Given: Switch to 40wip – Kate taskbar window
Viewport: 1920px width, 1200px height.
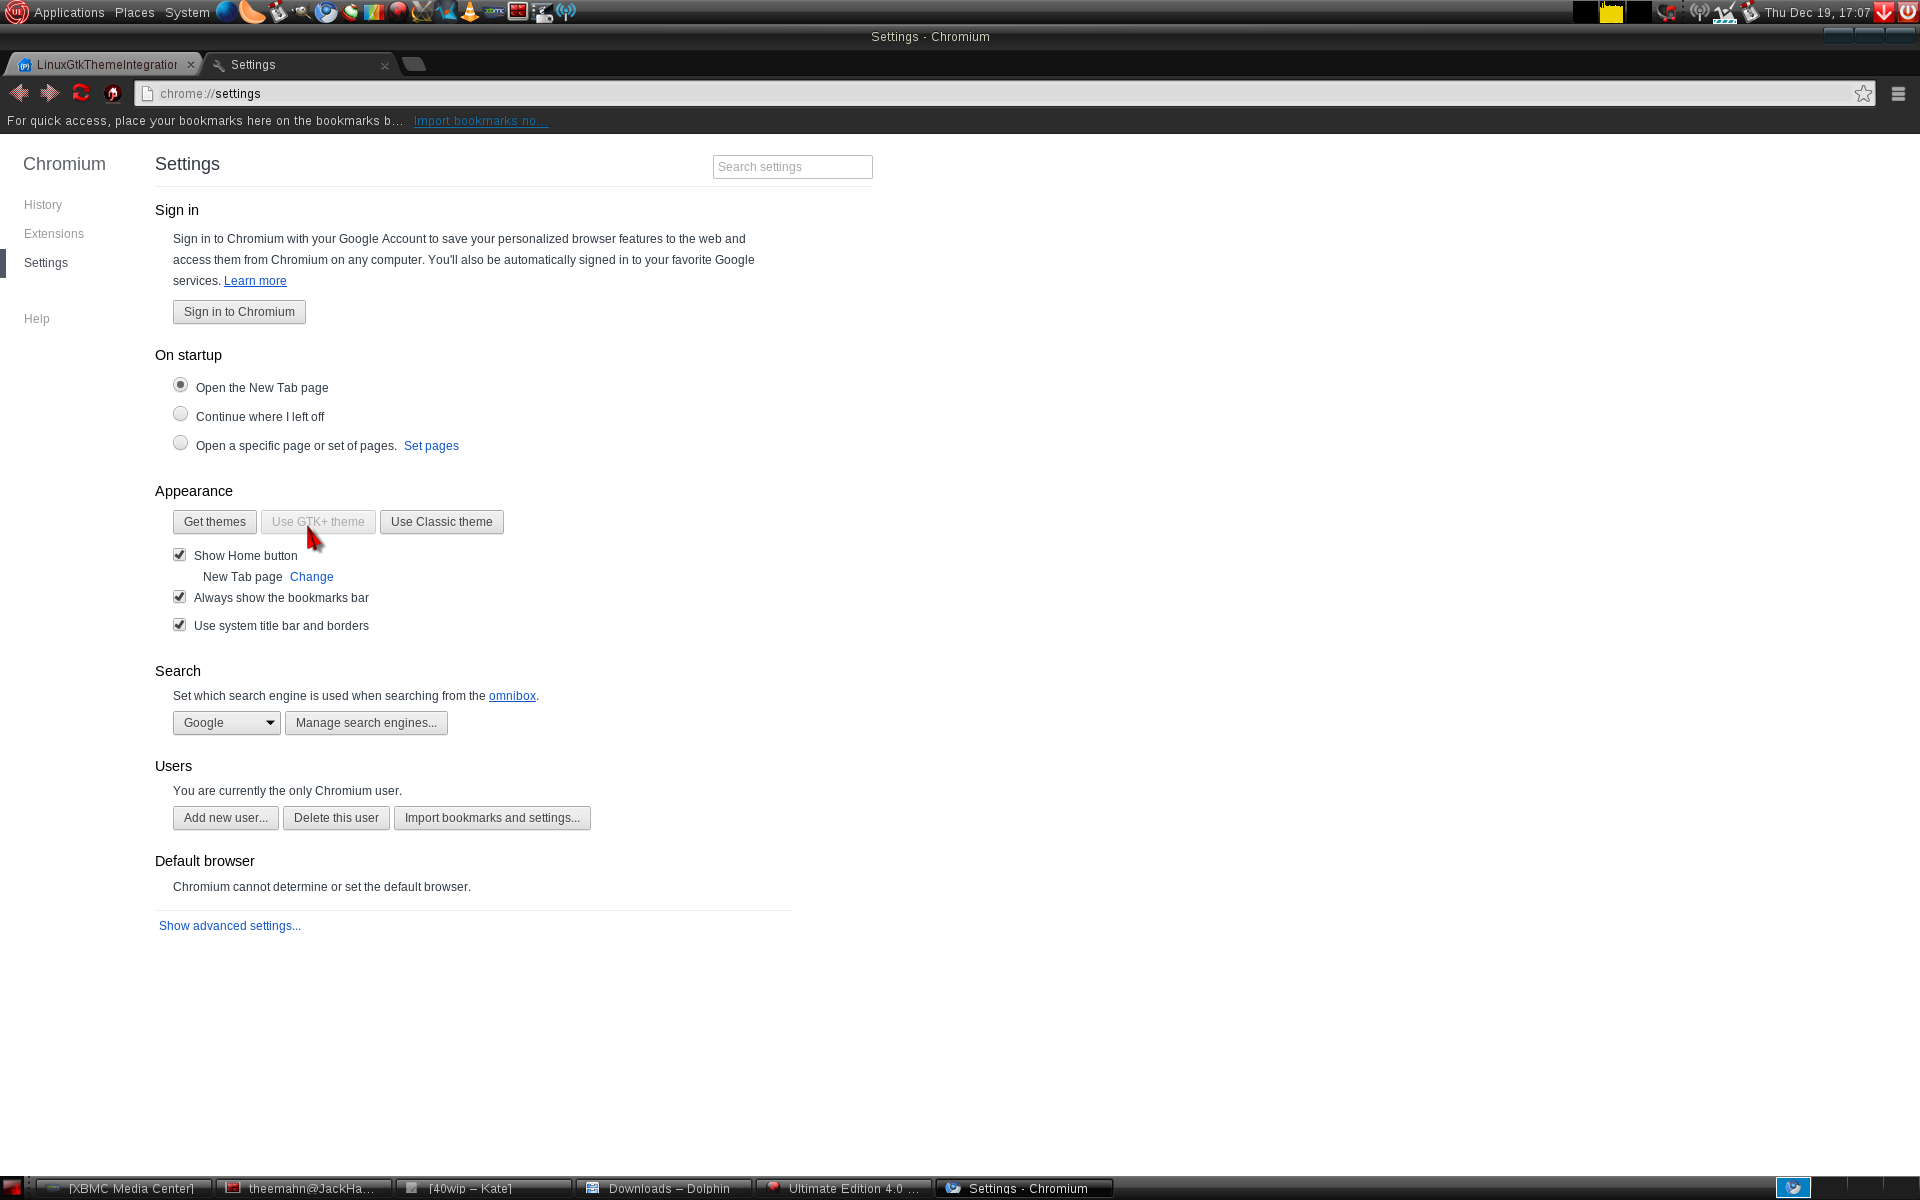Looking at the screenshot, I should pyautogui.click(x=484, y=1188).
